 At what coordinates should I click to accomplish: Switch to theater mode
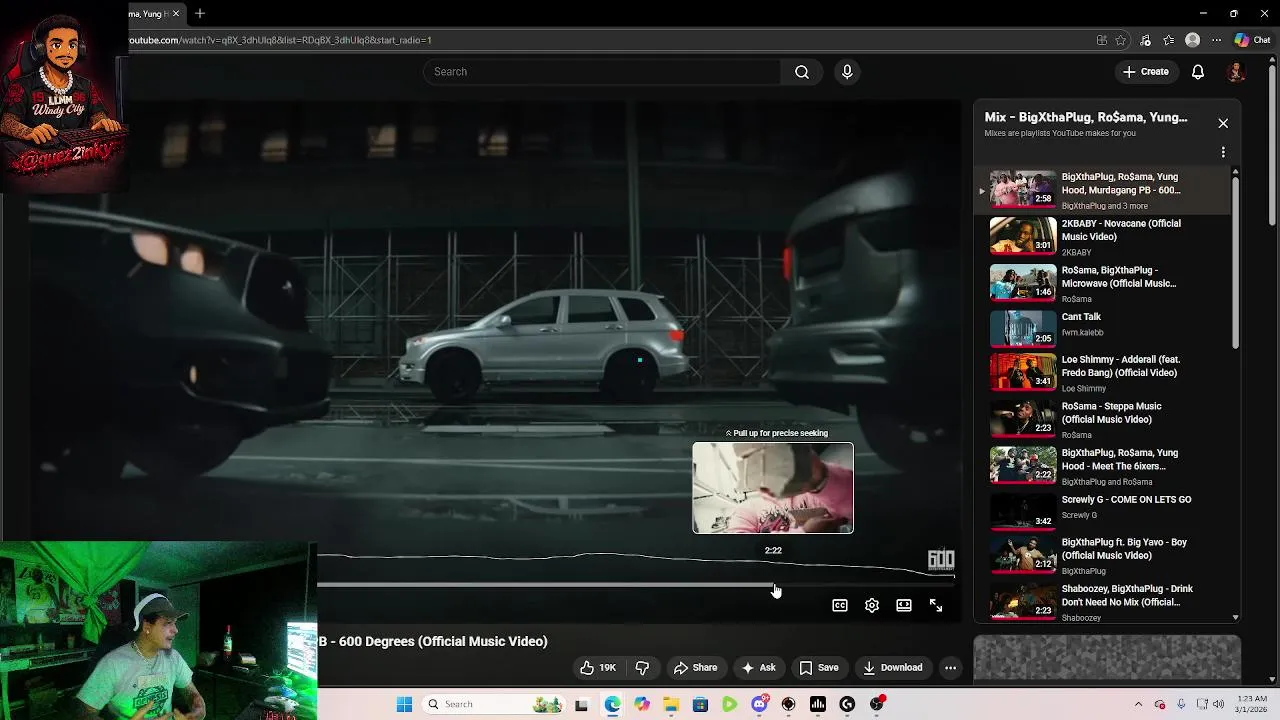tap(904, 605)
